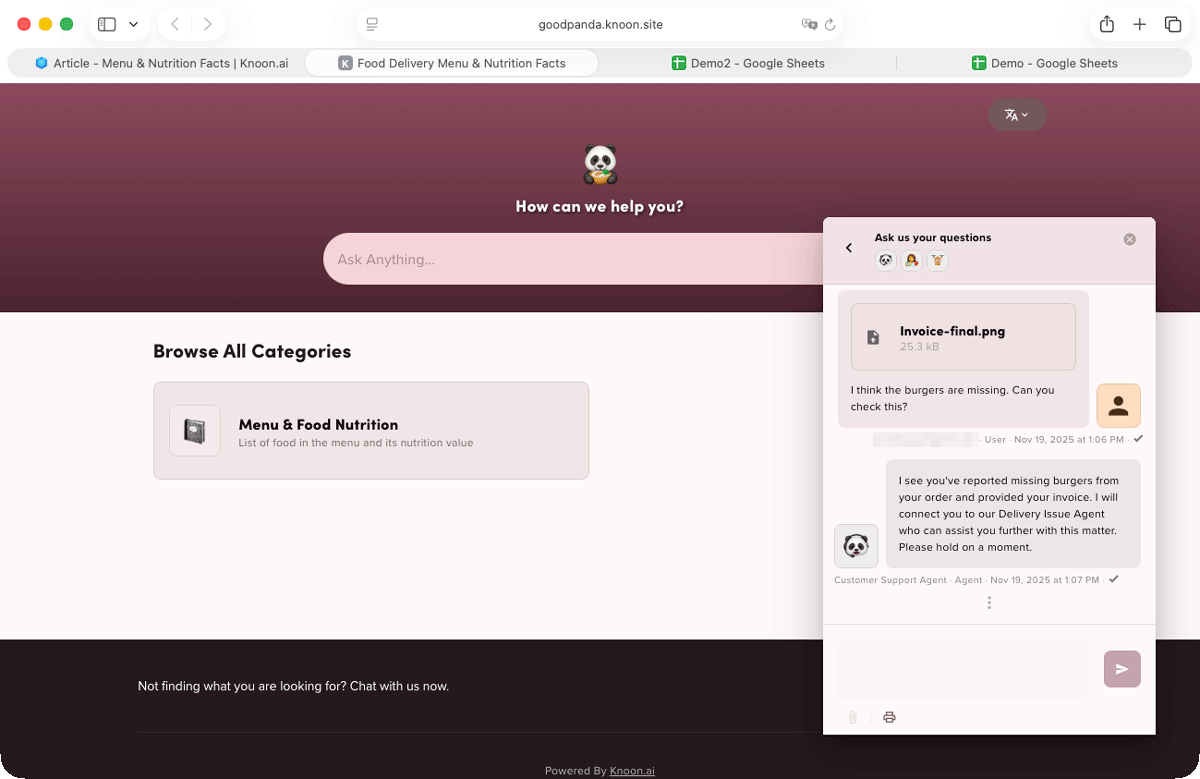Open the translate options via language icon
The image size is (1200, 779).
[x=1012, y=114]
